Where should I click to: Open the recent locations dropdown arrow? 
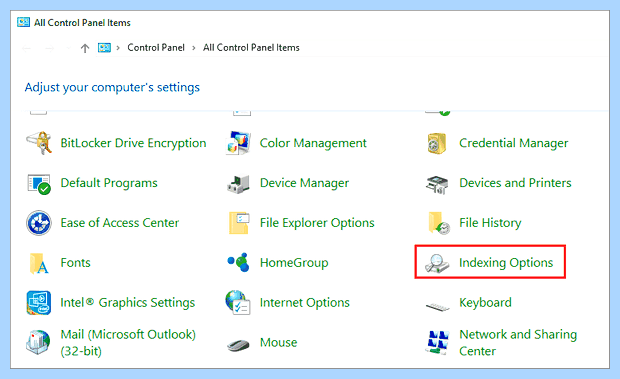[x=68, y=48]
